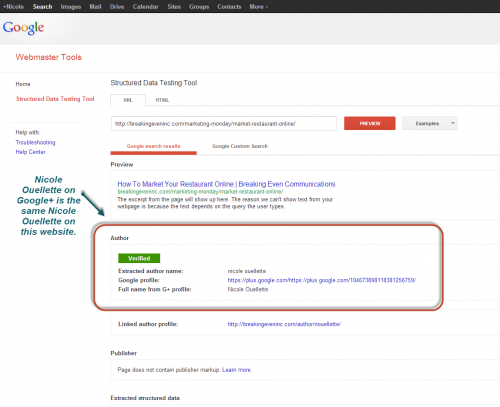Image resolution: width=500 pixels, height=407 pixels.
Task: Open the Examples dropdown
Action: [x=430, y=123]
